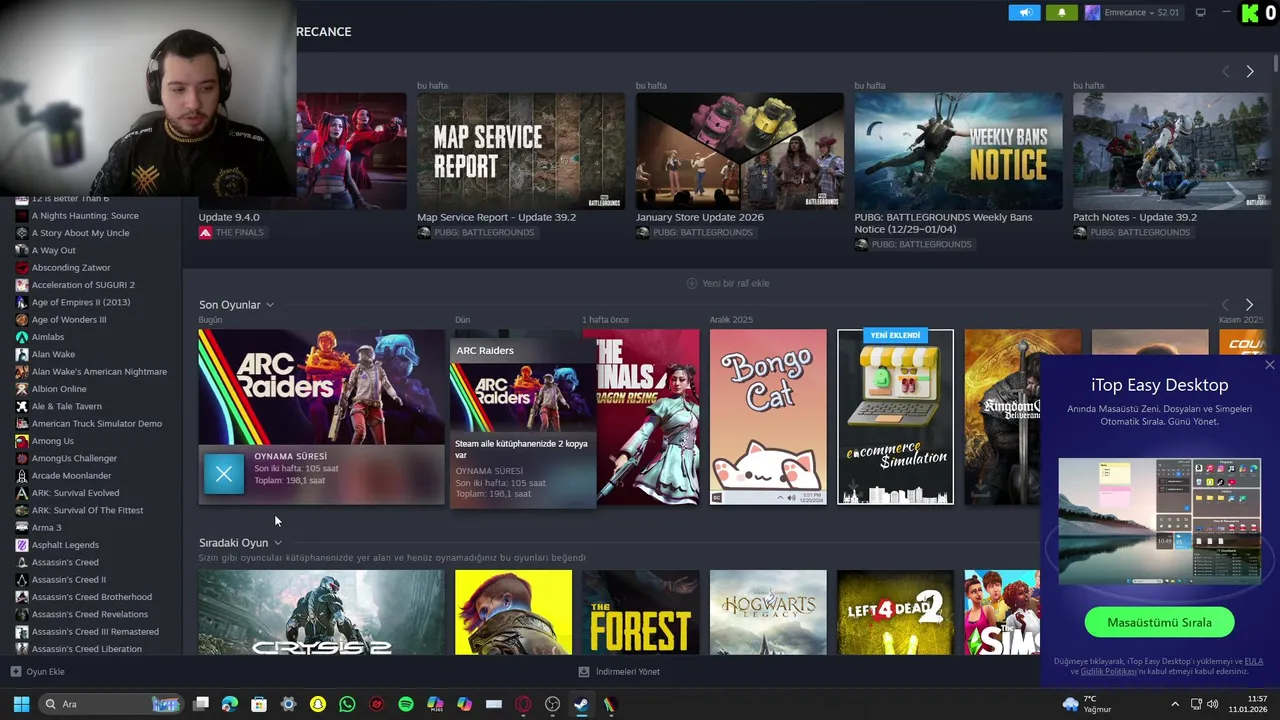The image size is (1280, 720).
Task: Open Opera browser from taskbar
Action: click(523, 704)
